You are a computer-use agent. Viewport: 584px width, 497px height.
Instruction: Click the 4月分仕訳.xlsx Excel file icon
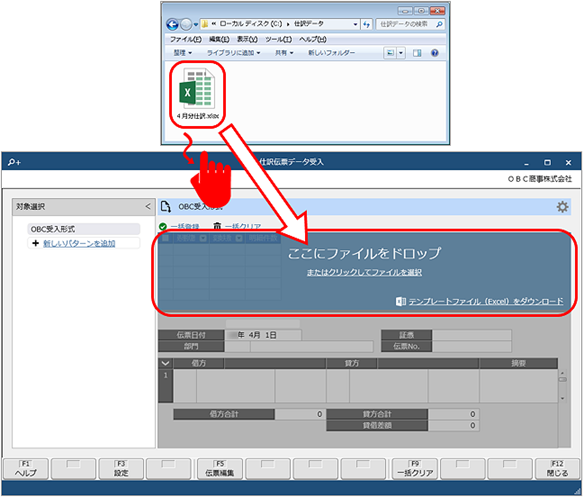click(x=197, y=89)
